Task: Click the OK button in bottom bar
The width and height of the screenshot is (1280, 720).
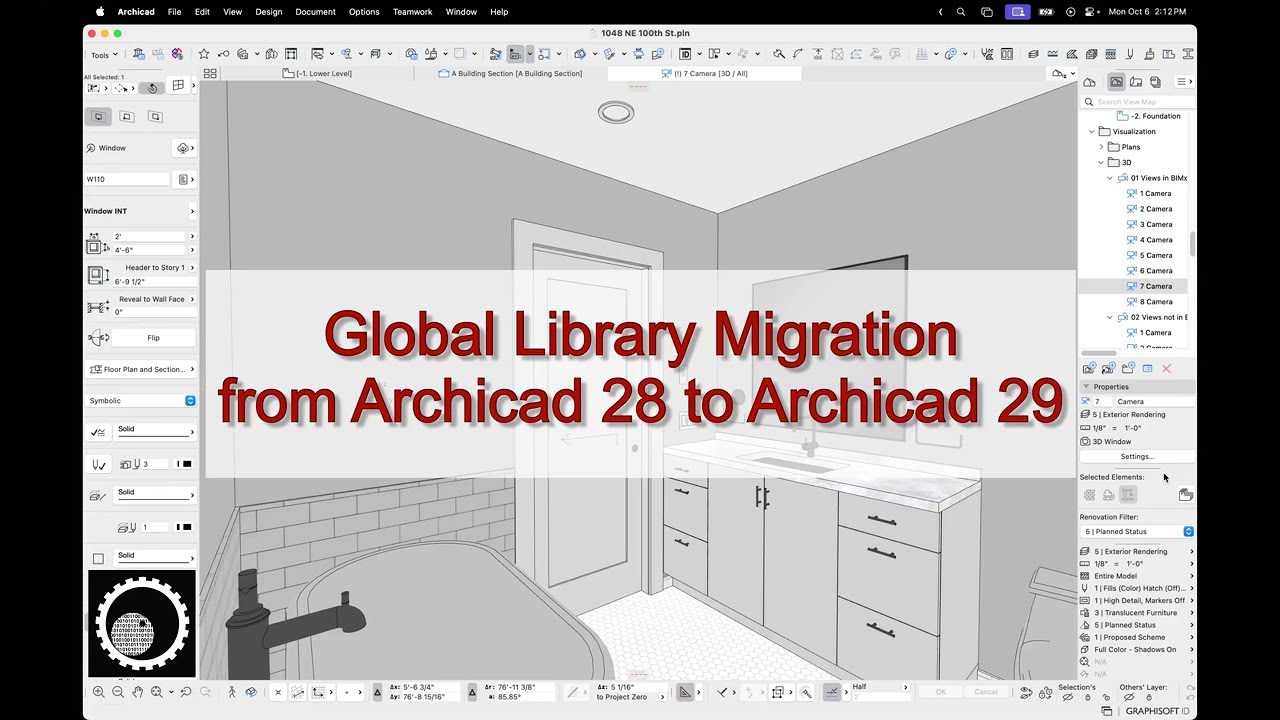Action: (x=940, y=691)
